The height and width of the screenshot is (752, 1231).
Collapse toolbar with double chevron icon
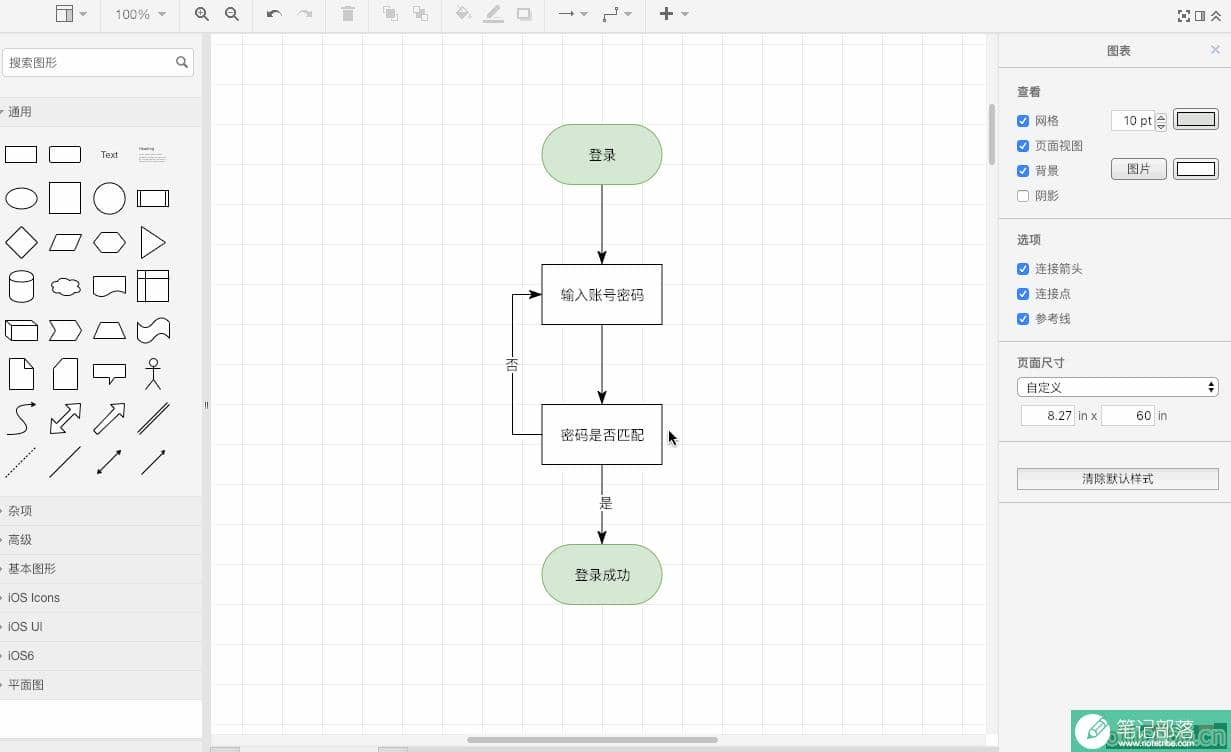pos(1216,16)
